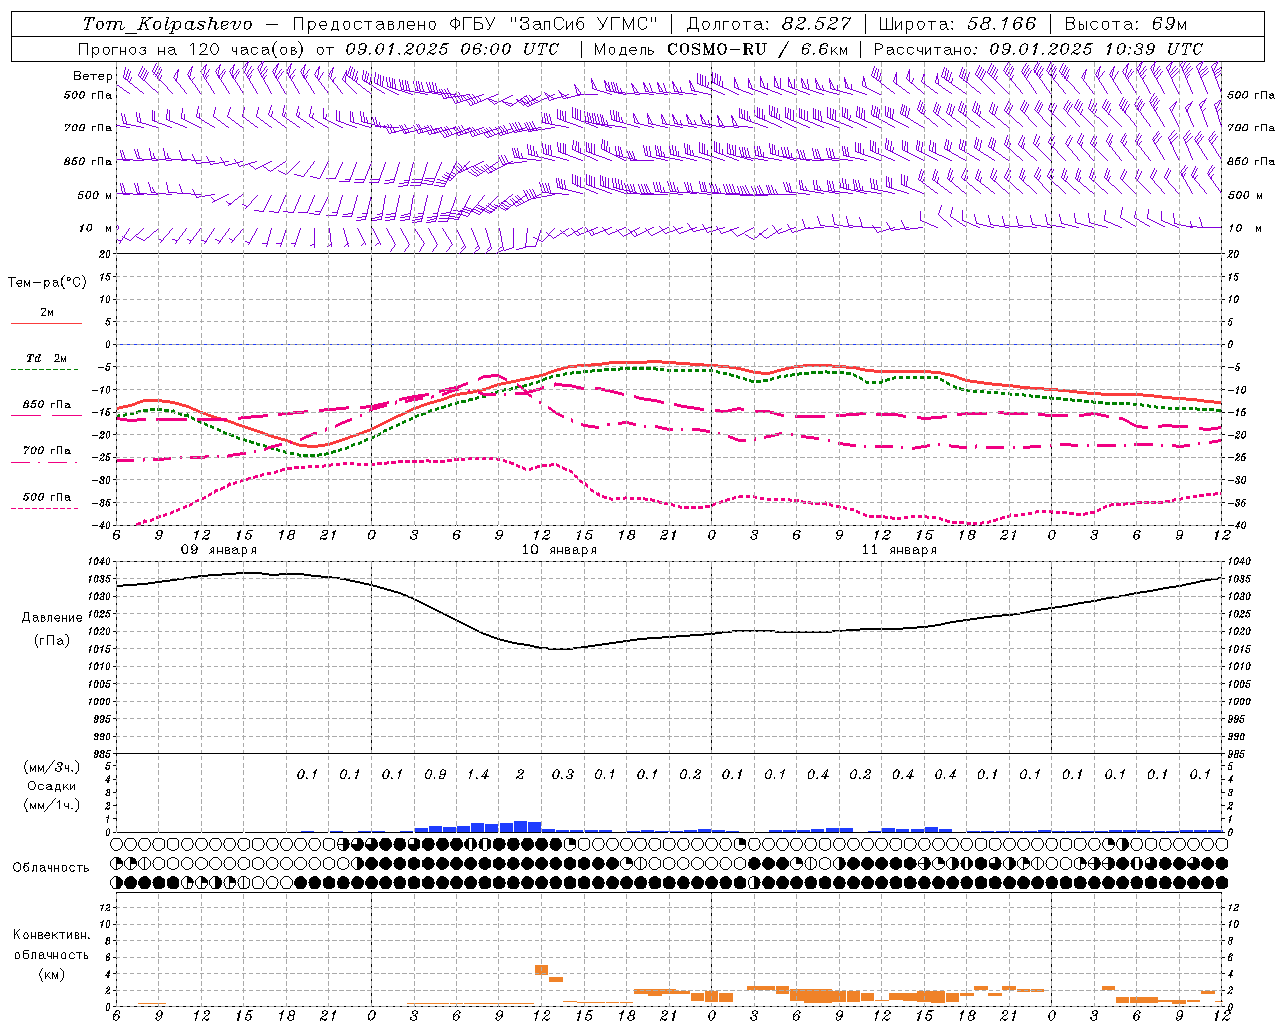Viewport: 1280px width, 1024px height.
Task: Click the 1040 value on left pressure axis
Action: [x=101, y=561]
